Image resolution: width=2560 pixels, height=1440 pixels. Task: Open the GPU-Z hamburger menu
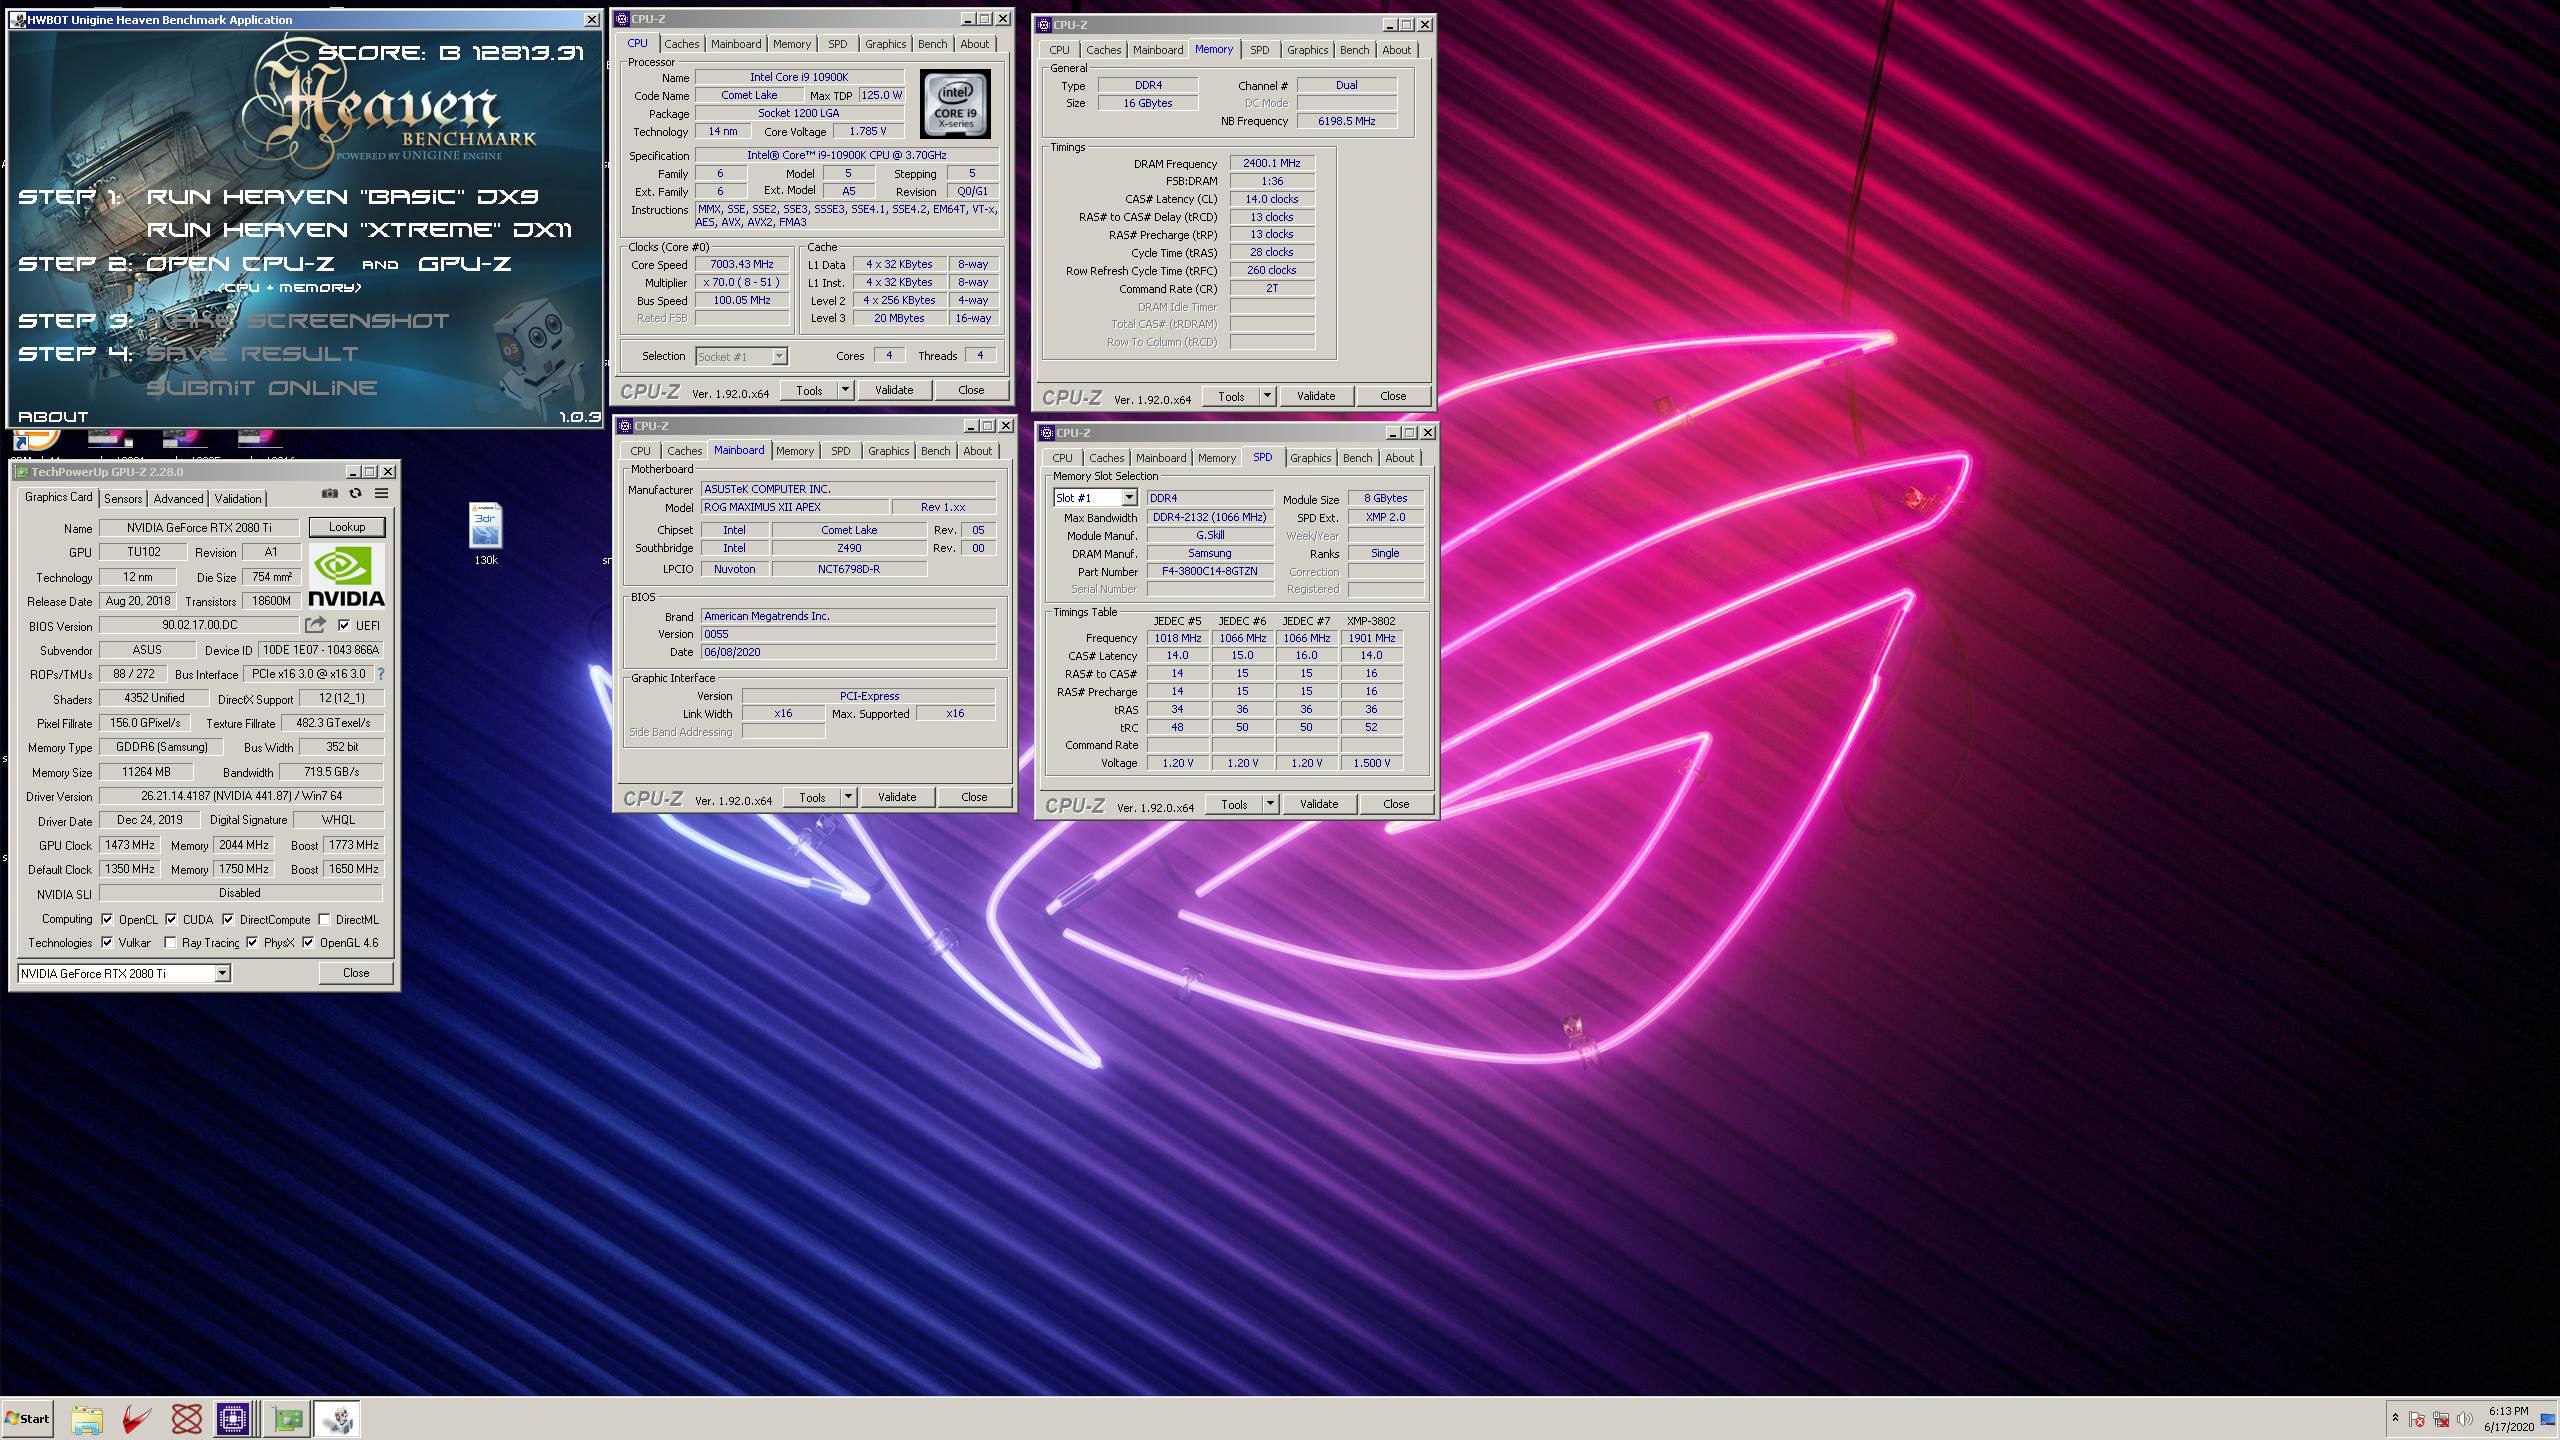pyautogui.click(x=381, y=493)
